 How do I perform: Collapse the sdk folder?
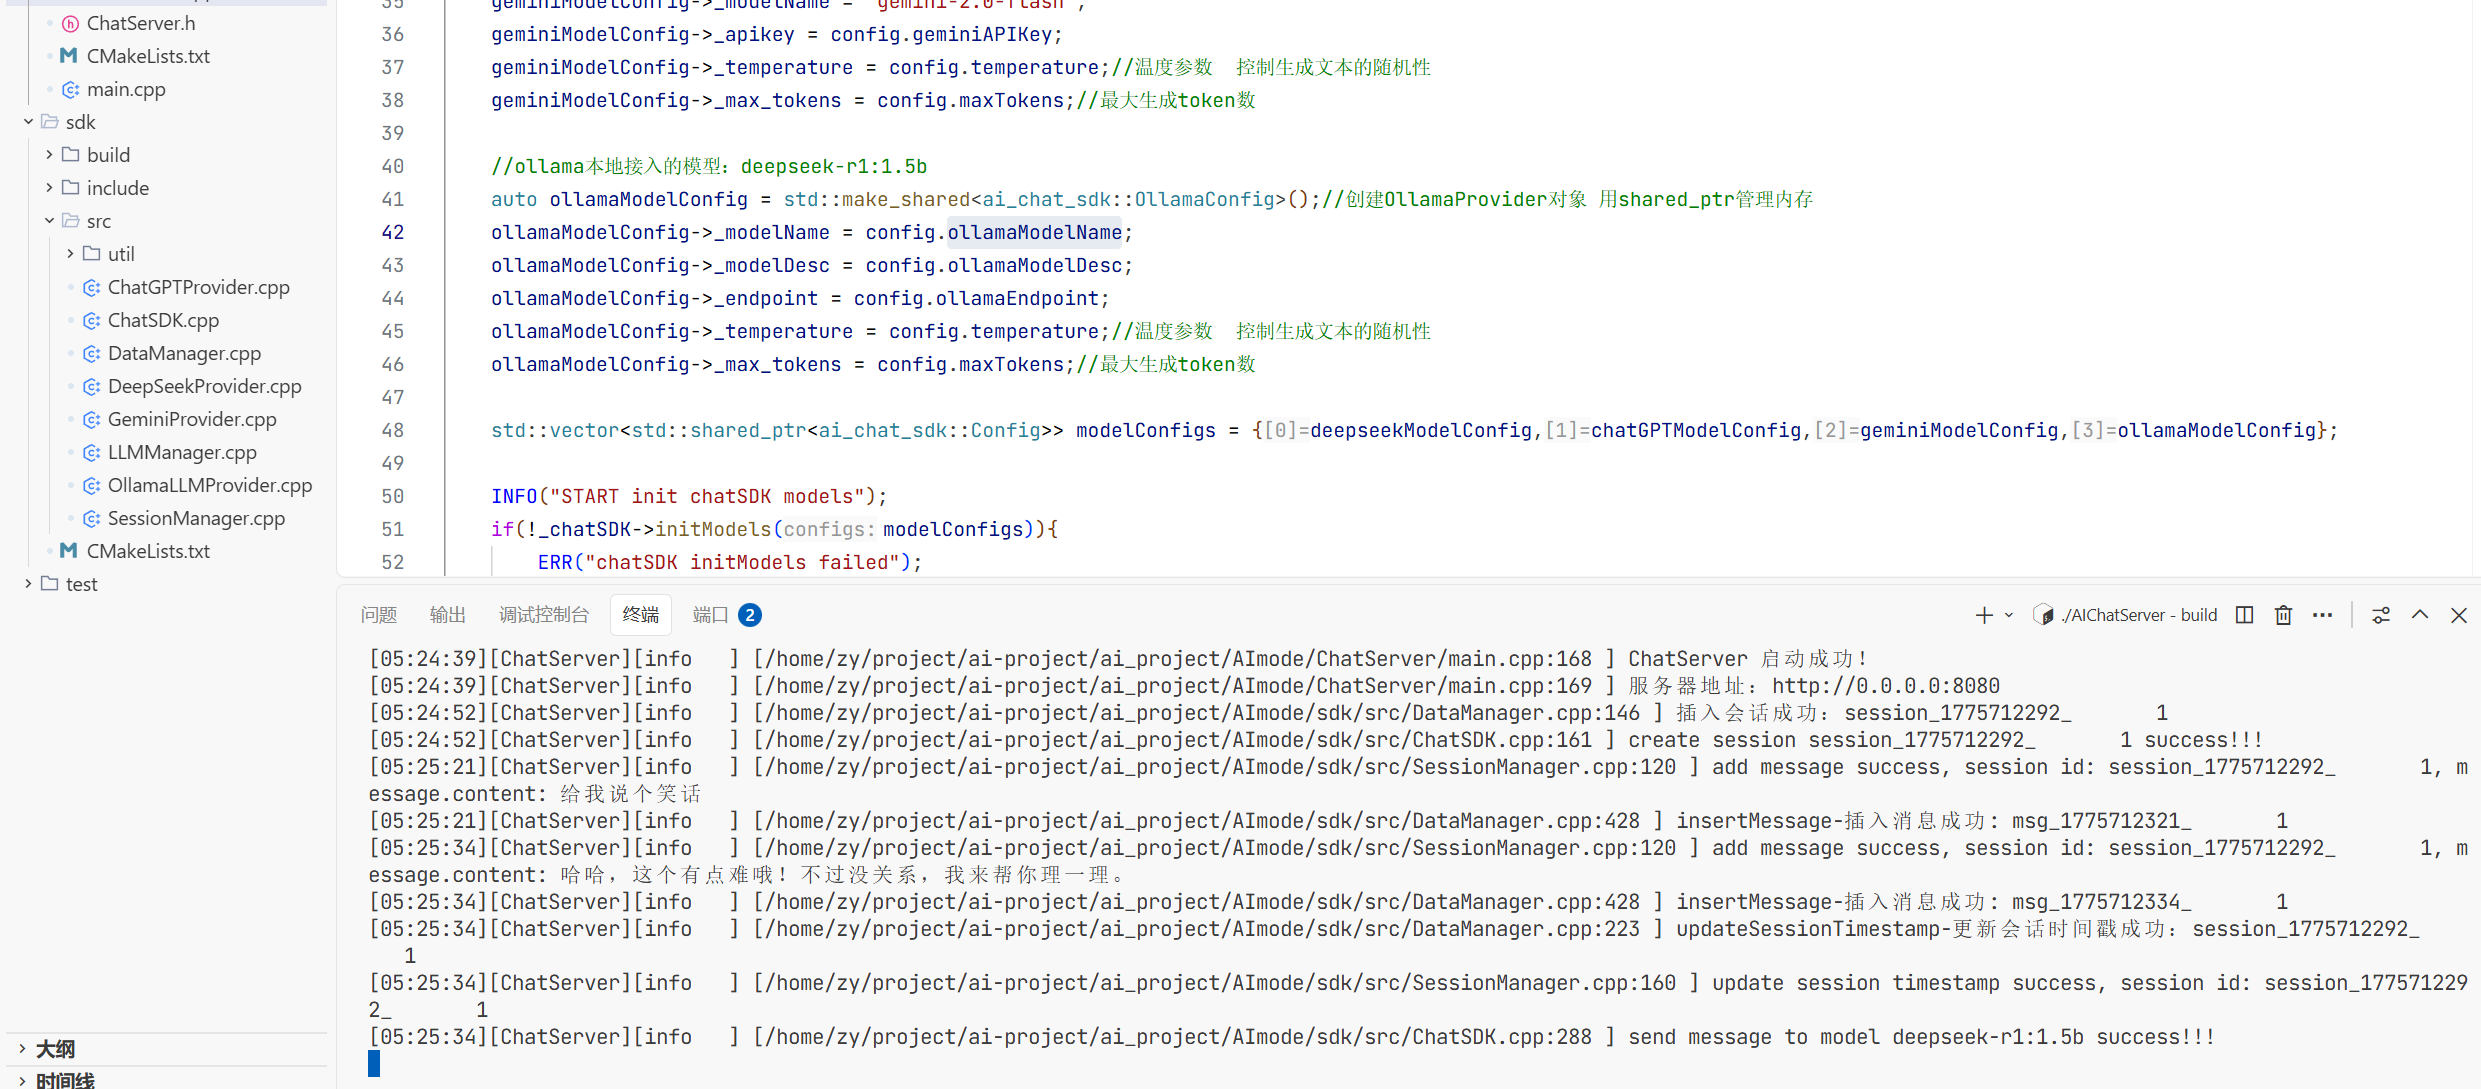(28, 122)
